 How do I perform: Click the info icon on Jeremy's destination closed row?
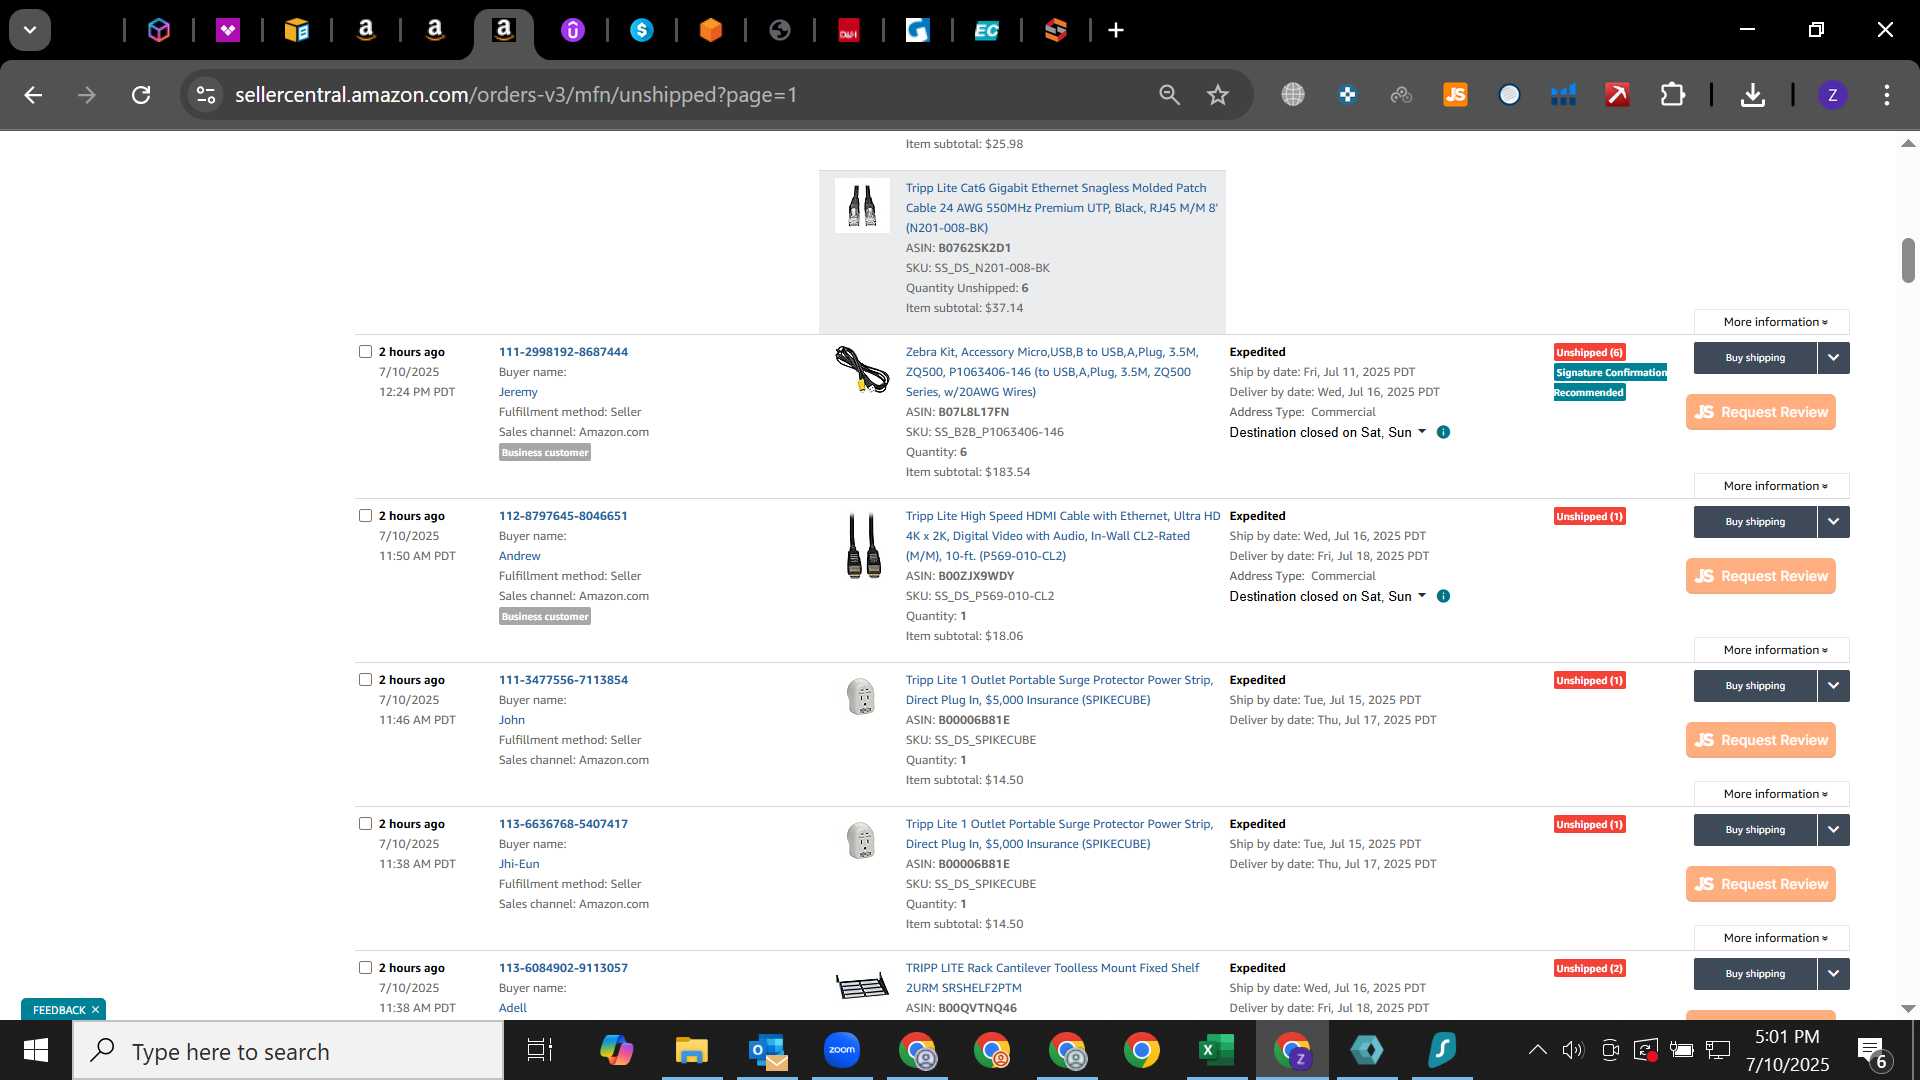(x=1443, y=432)
